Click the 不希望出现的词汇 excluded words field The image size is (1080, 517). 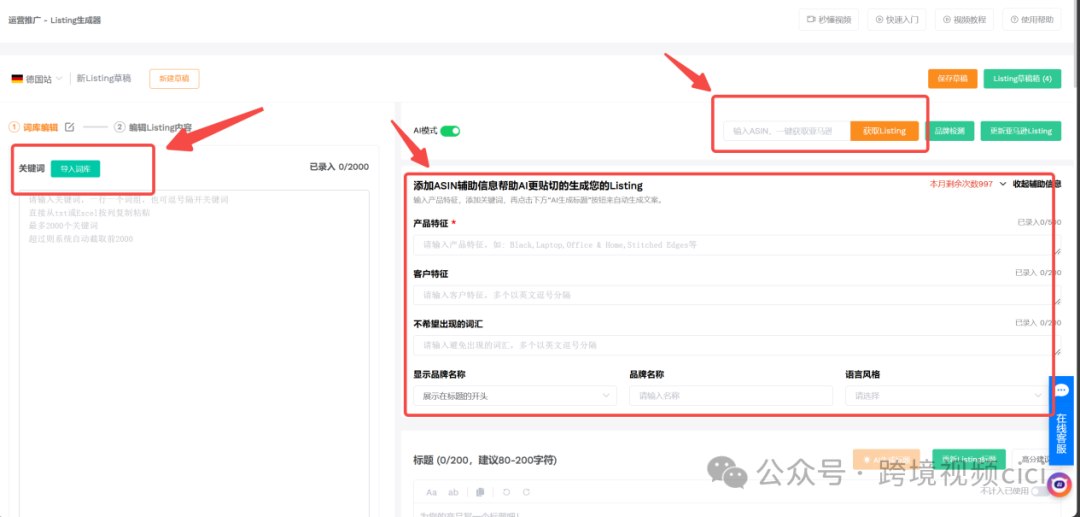pyautogui.click(x=737, y=345)
